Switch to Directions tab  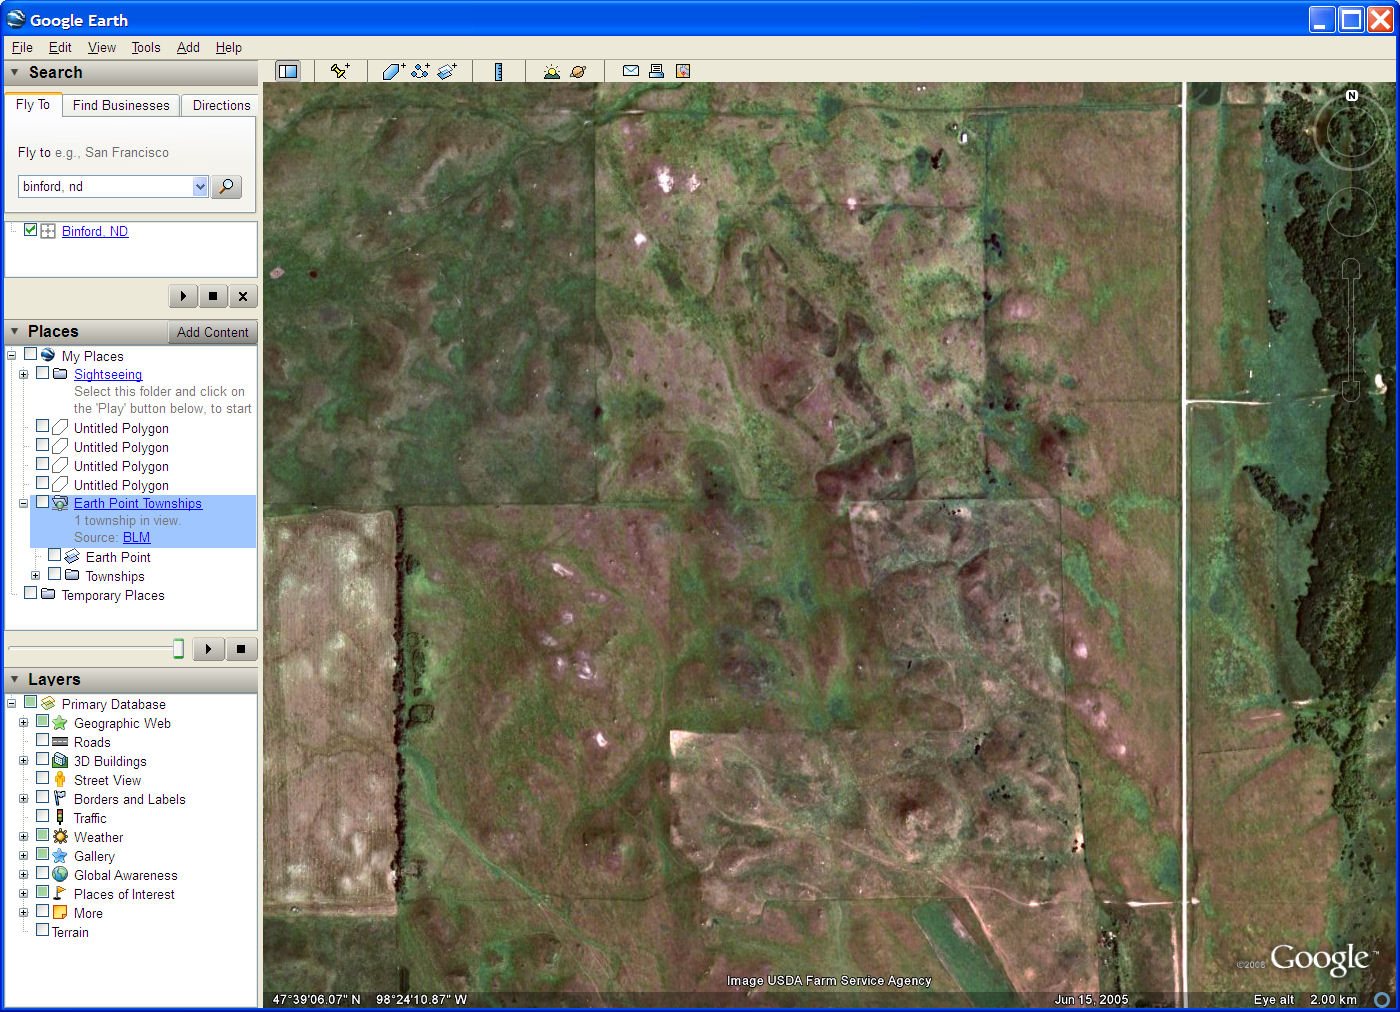coord(221,105)
